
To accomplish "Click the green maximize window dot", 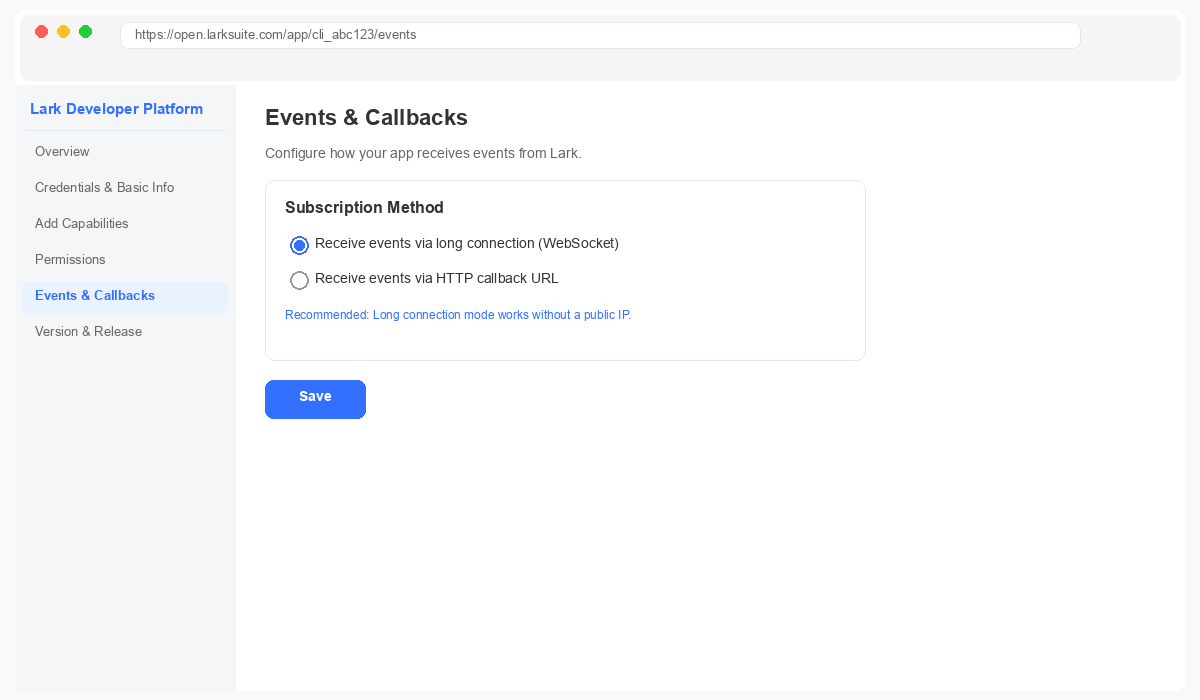I will pos(85,32).
